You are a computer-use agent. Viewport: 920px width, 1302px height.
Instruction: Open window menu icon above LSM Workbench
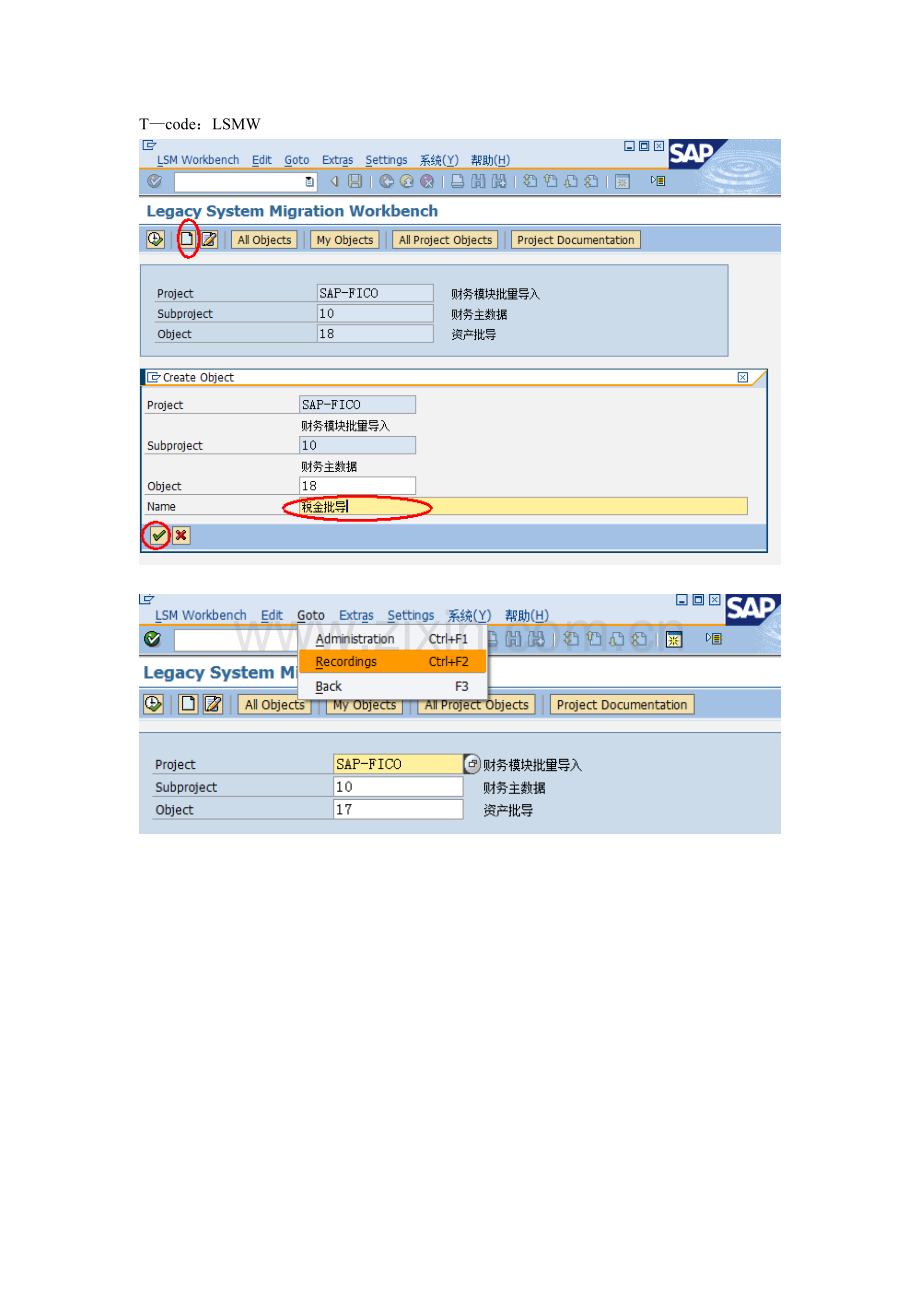(149, 145)
